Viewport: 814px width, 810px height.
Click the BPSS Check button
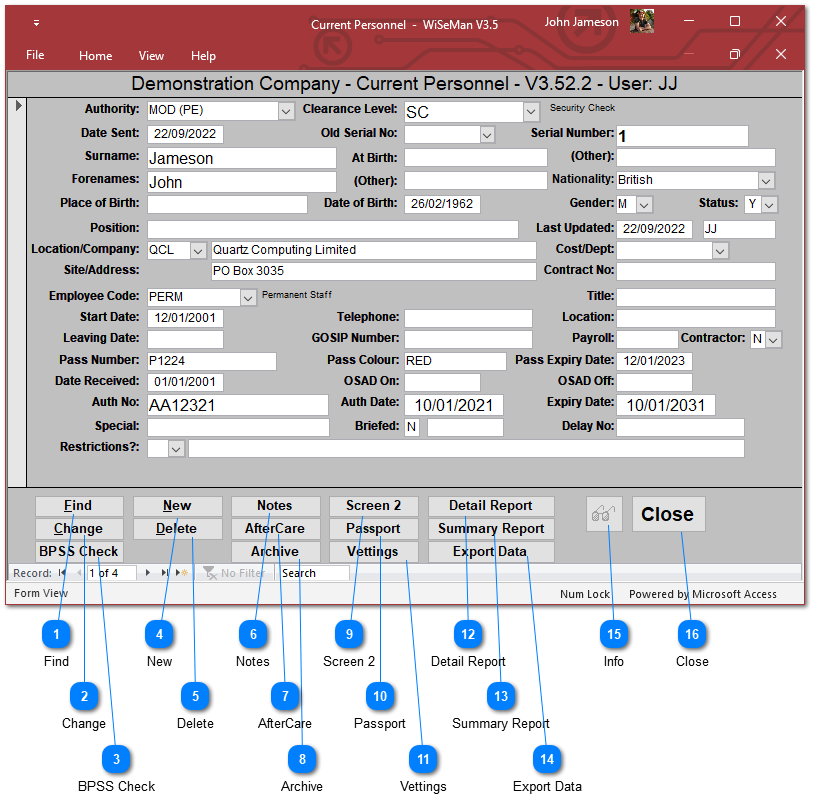(79, 551)
